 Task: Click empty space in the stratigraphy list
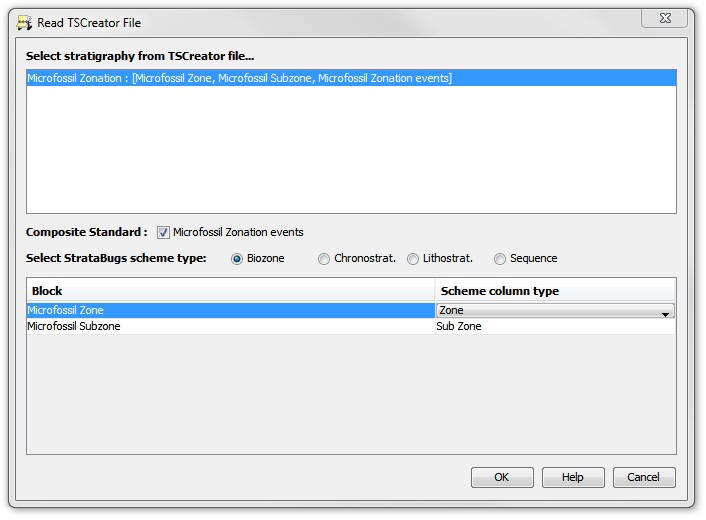click(350, 150)
